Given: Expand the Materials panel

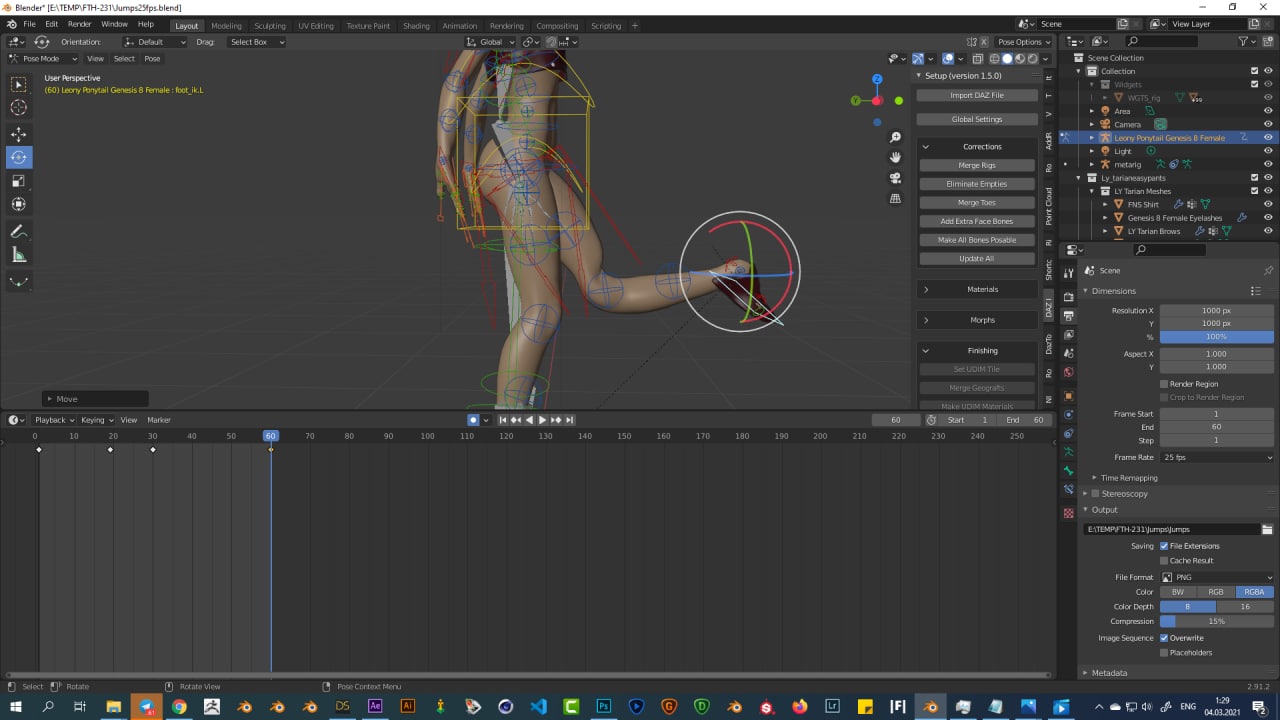Looking at the screenshot, I should [976, 289].
